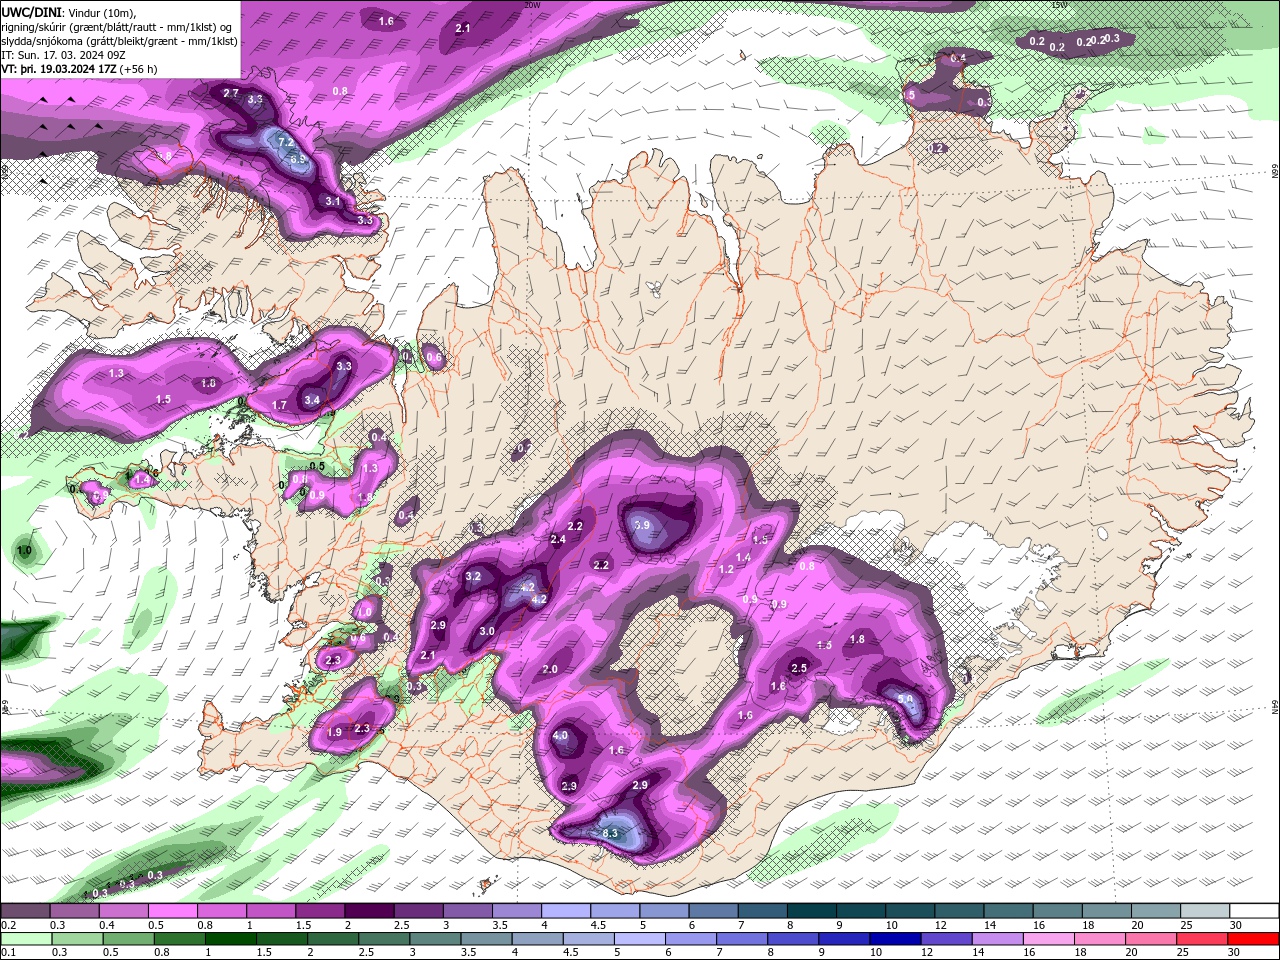
Task: Click the 1.7 precipitation label
Action: tap(280, 405)
